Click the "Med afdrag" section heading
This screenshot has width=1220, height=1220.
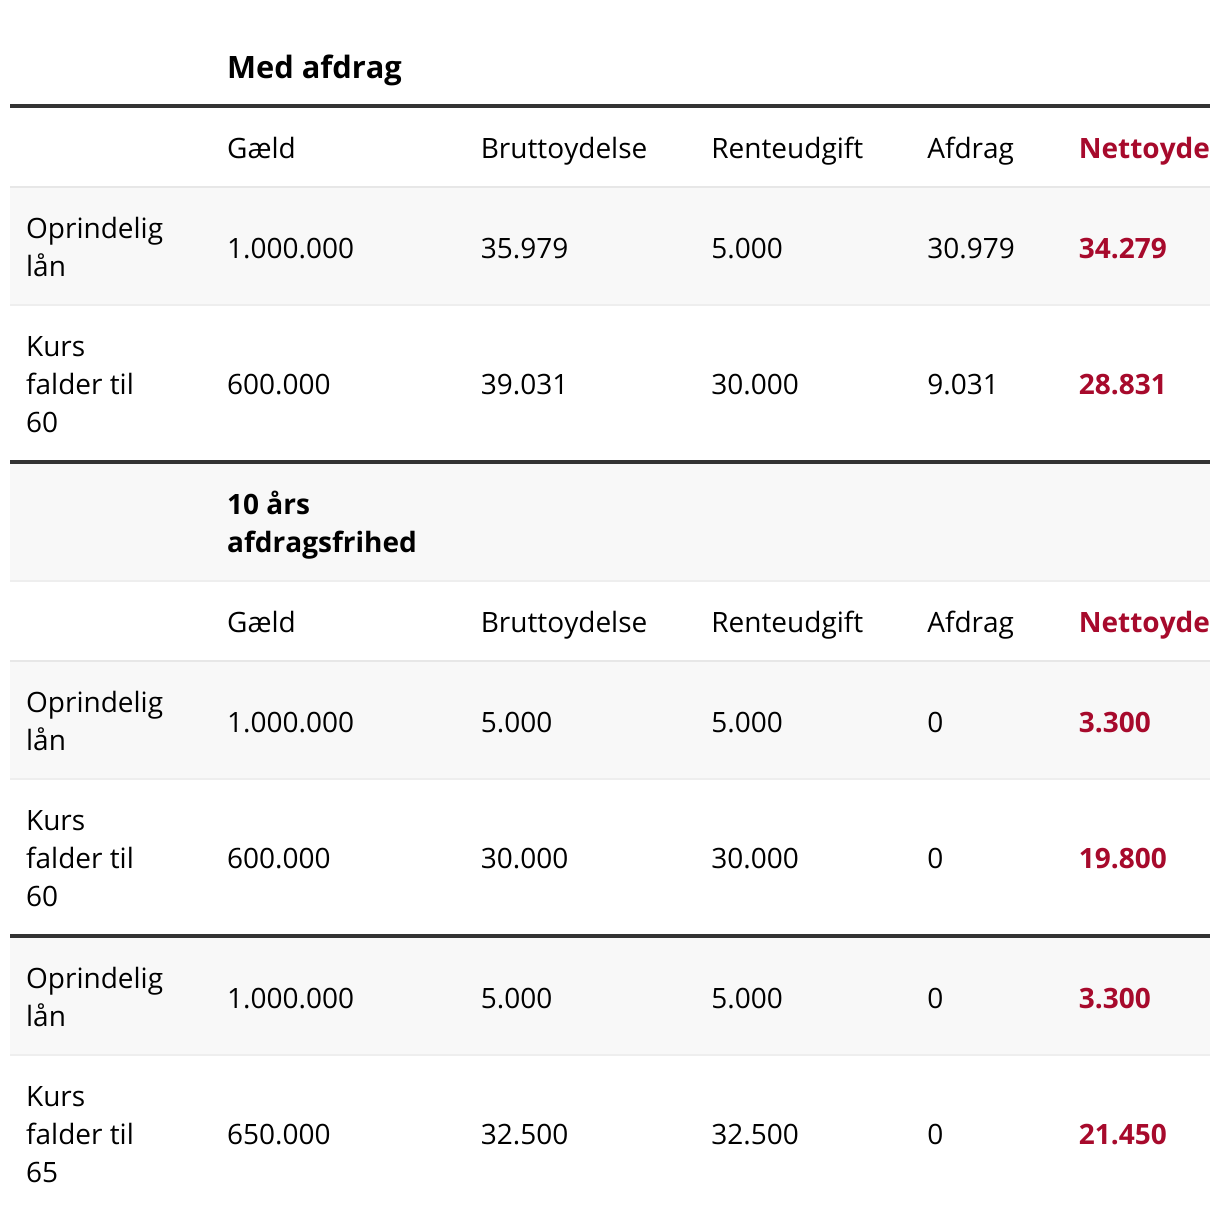(314, 67)
